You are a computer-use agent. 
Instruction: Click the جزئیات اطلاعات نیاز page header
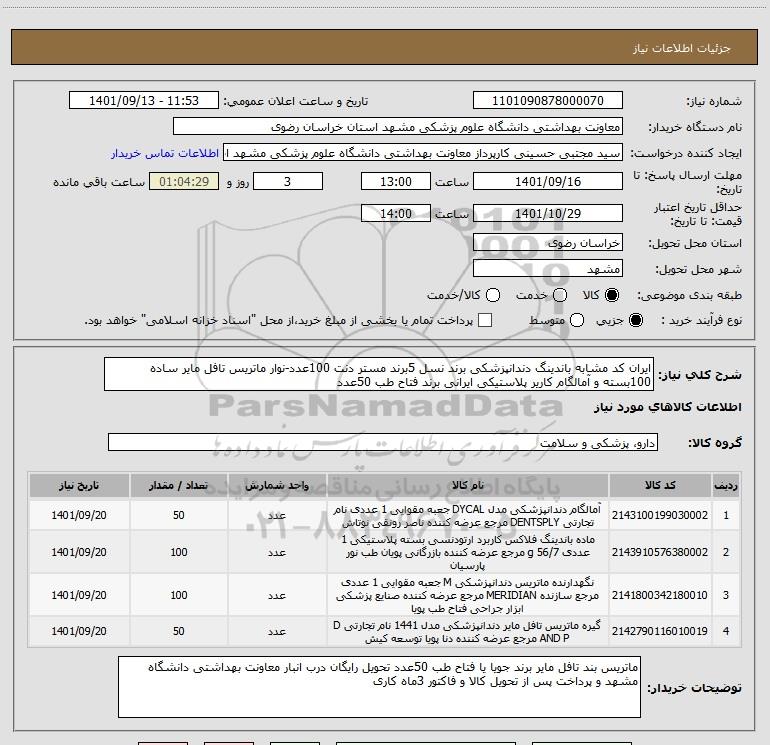pos(681,48)
